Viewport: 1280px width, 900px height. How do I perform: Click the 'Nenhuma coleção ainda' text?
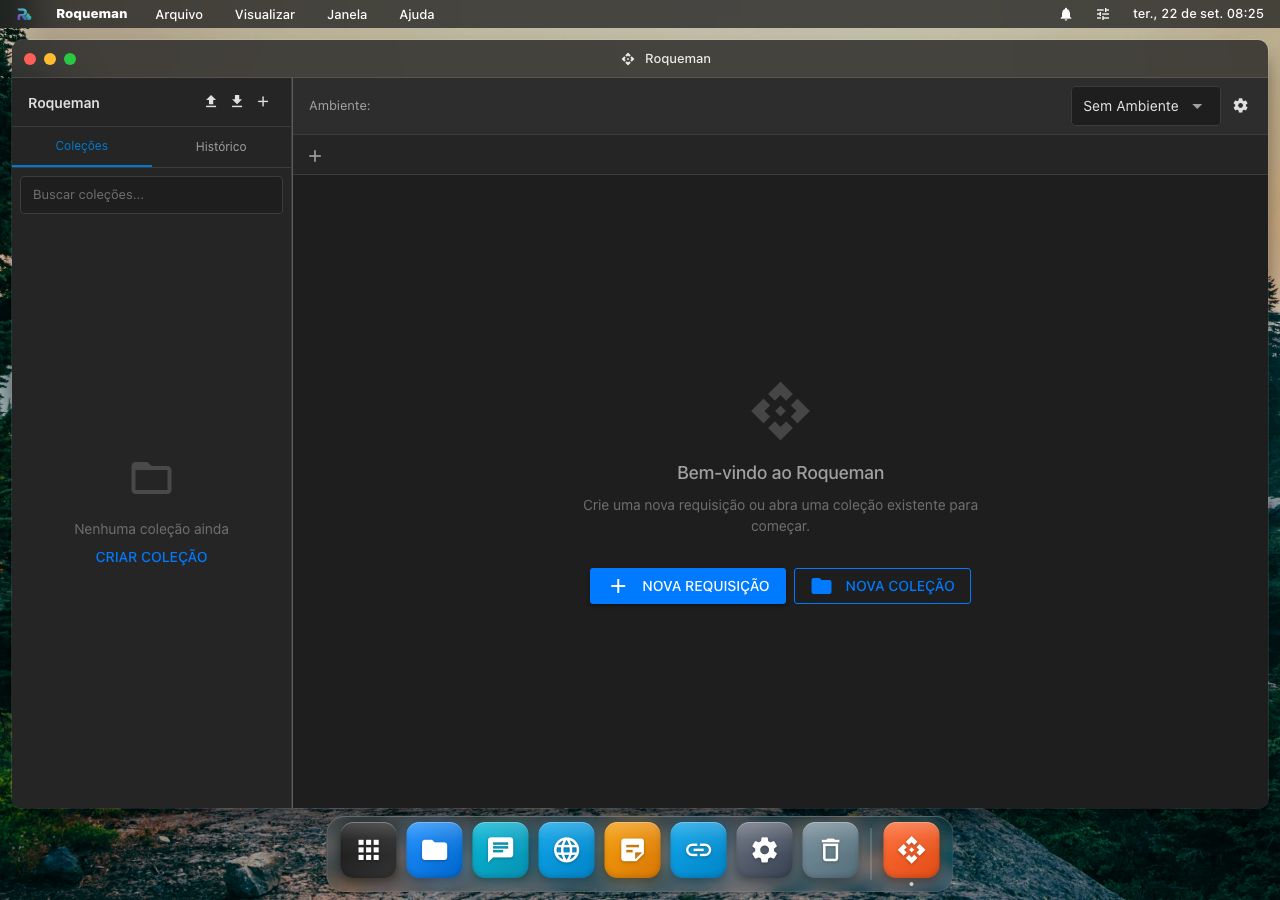pyautogui.click(x=152, y=529)
